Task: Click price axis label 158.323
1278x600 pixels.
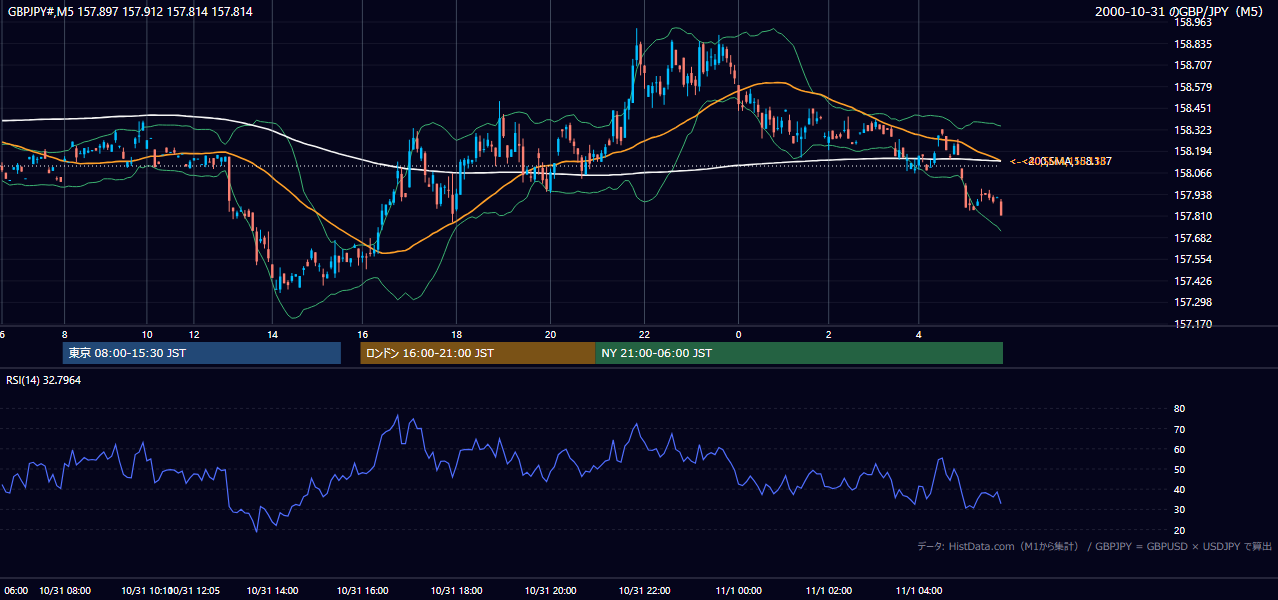Action: pos(1193,130)
